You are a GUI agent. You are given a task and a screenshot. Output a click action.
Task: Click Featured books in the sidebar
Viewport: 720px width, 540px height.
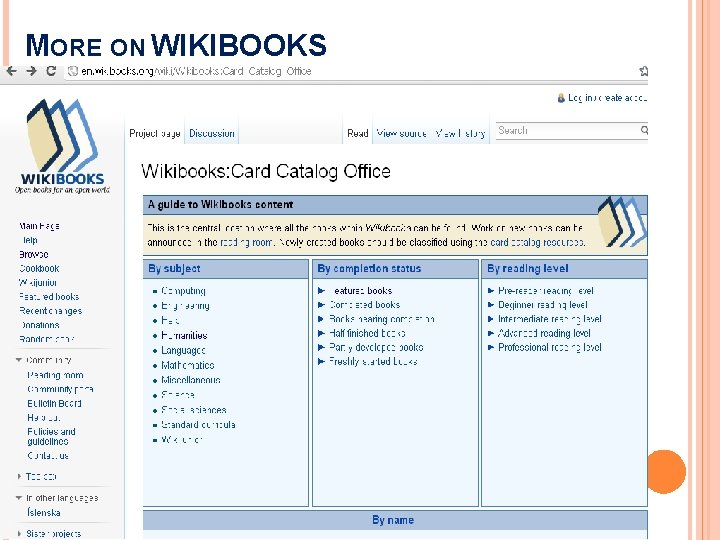(x=49, y=297)
